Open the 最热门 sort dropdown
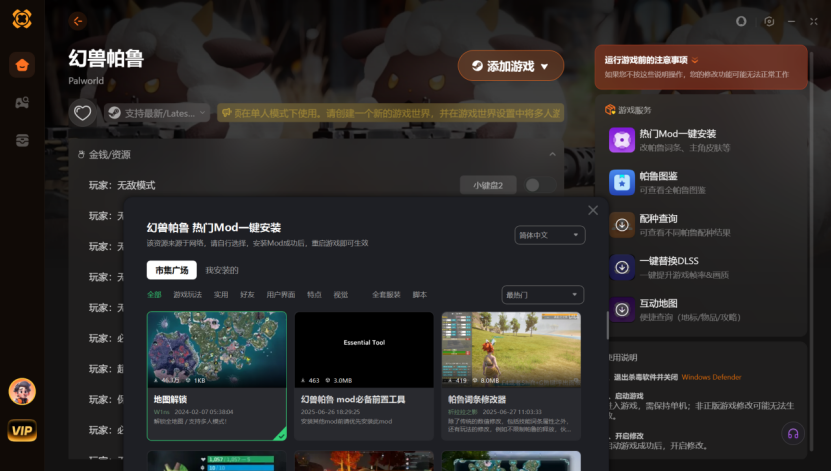The image size is (831, 471). [542, 295]
